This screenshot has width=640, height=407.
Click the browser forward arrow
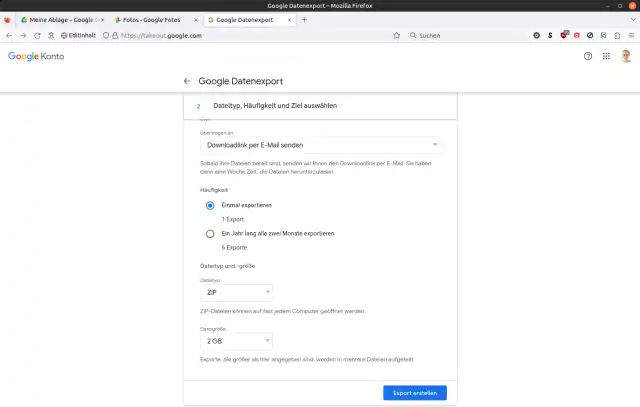(23, 36)
